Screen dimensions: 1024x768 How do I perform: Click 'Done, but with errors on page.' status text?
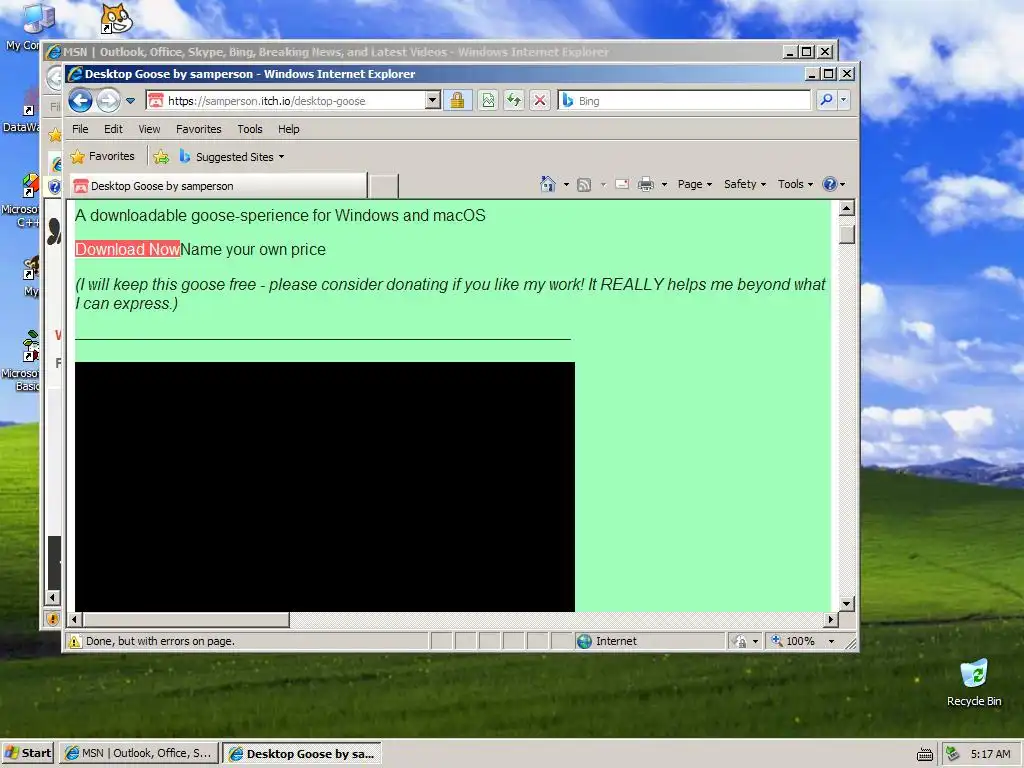point(160,641)
